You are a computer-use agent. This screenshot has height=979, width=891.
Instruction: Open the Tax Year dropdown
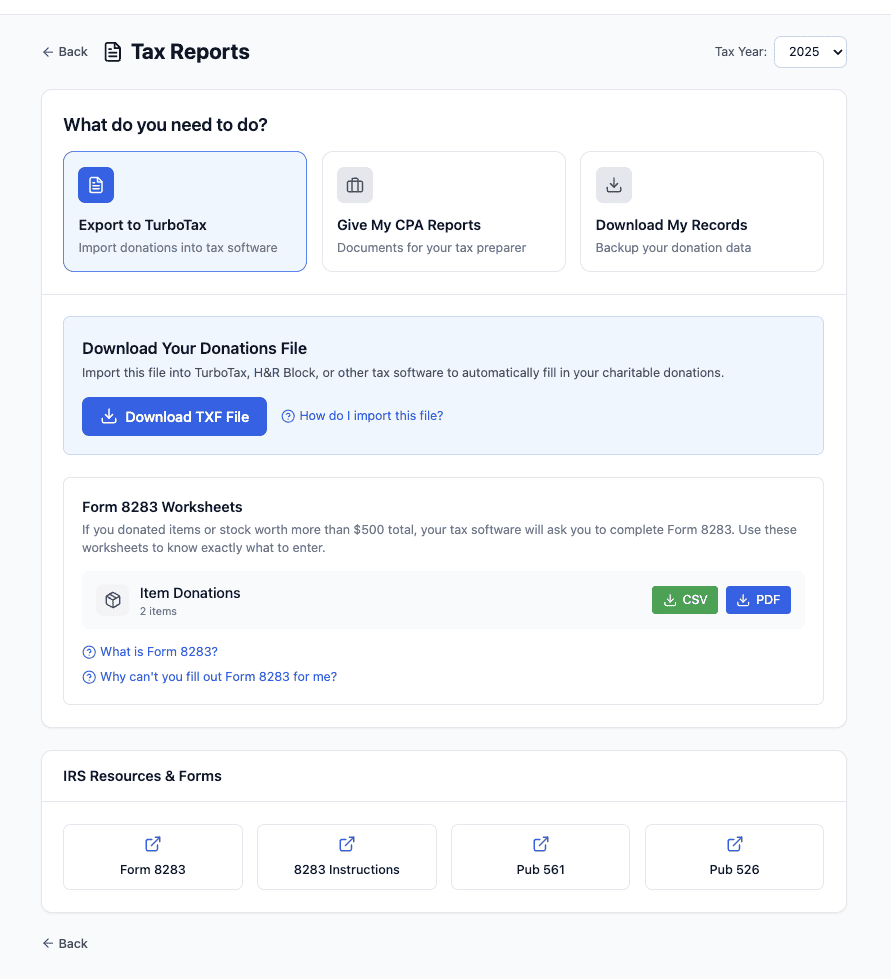[810, 52]
